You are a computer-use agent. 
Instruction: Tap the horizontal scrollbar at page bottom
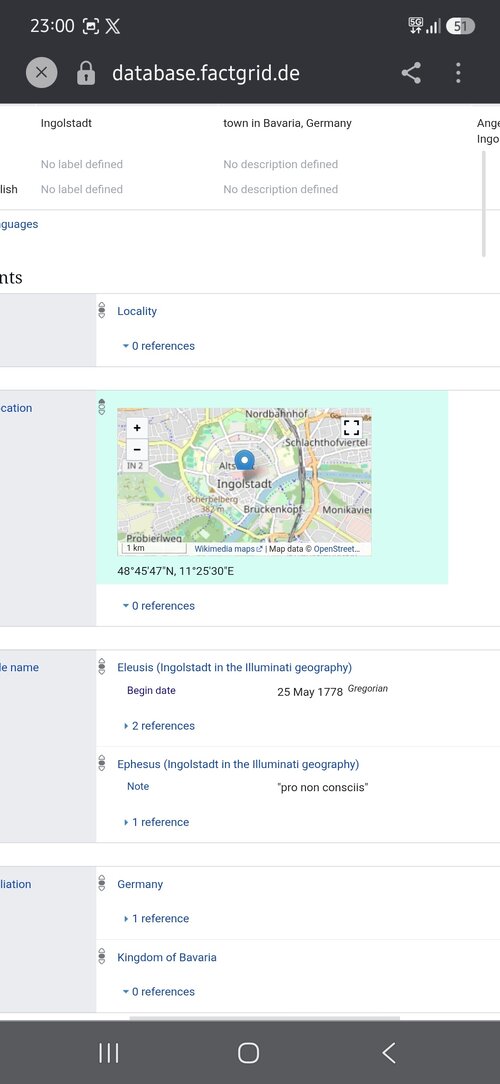[x=264, y=1018]
